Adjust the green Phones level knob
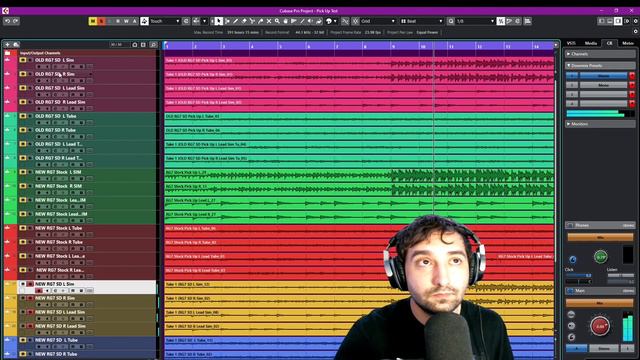The image size is (640, 360). 600,257
